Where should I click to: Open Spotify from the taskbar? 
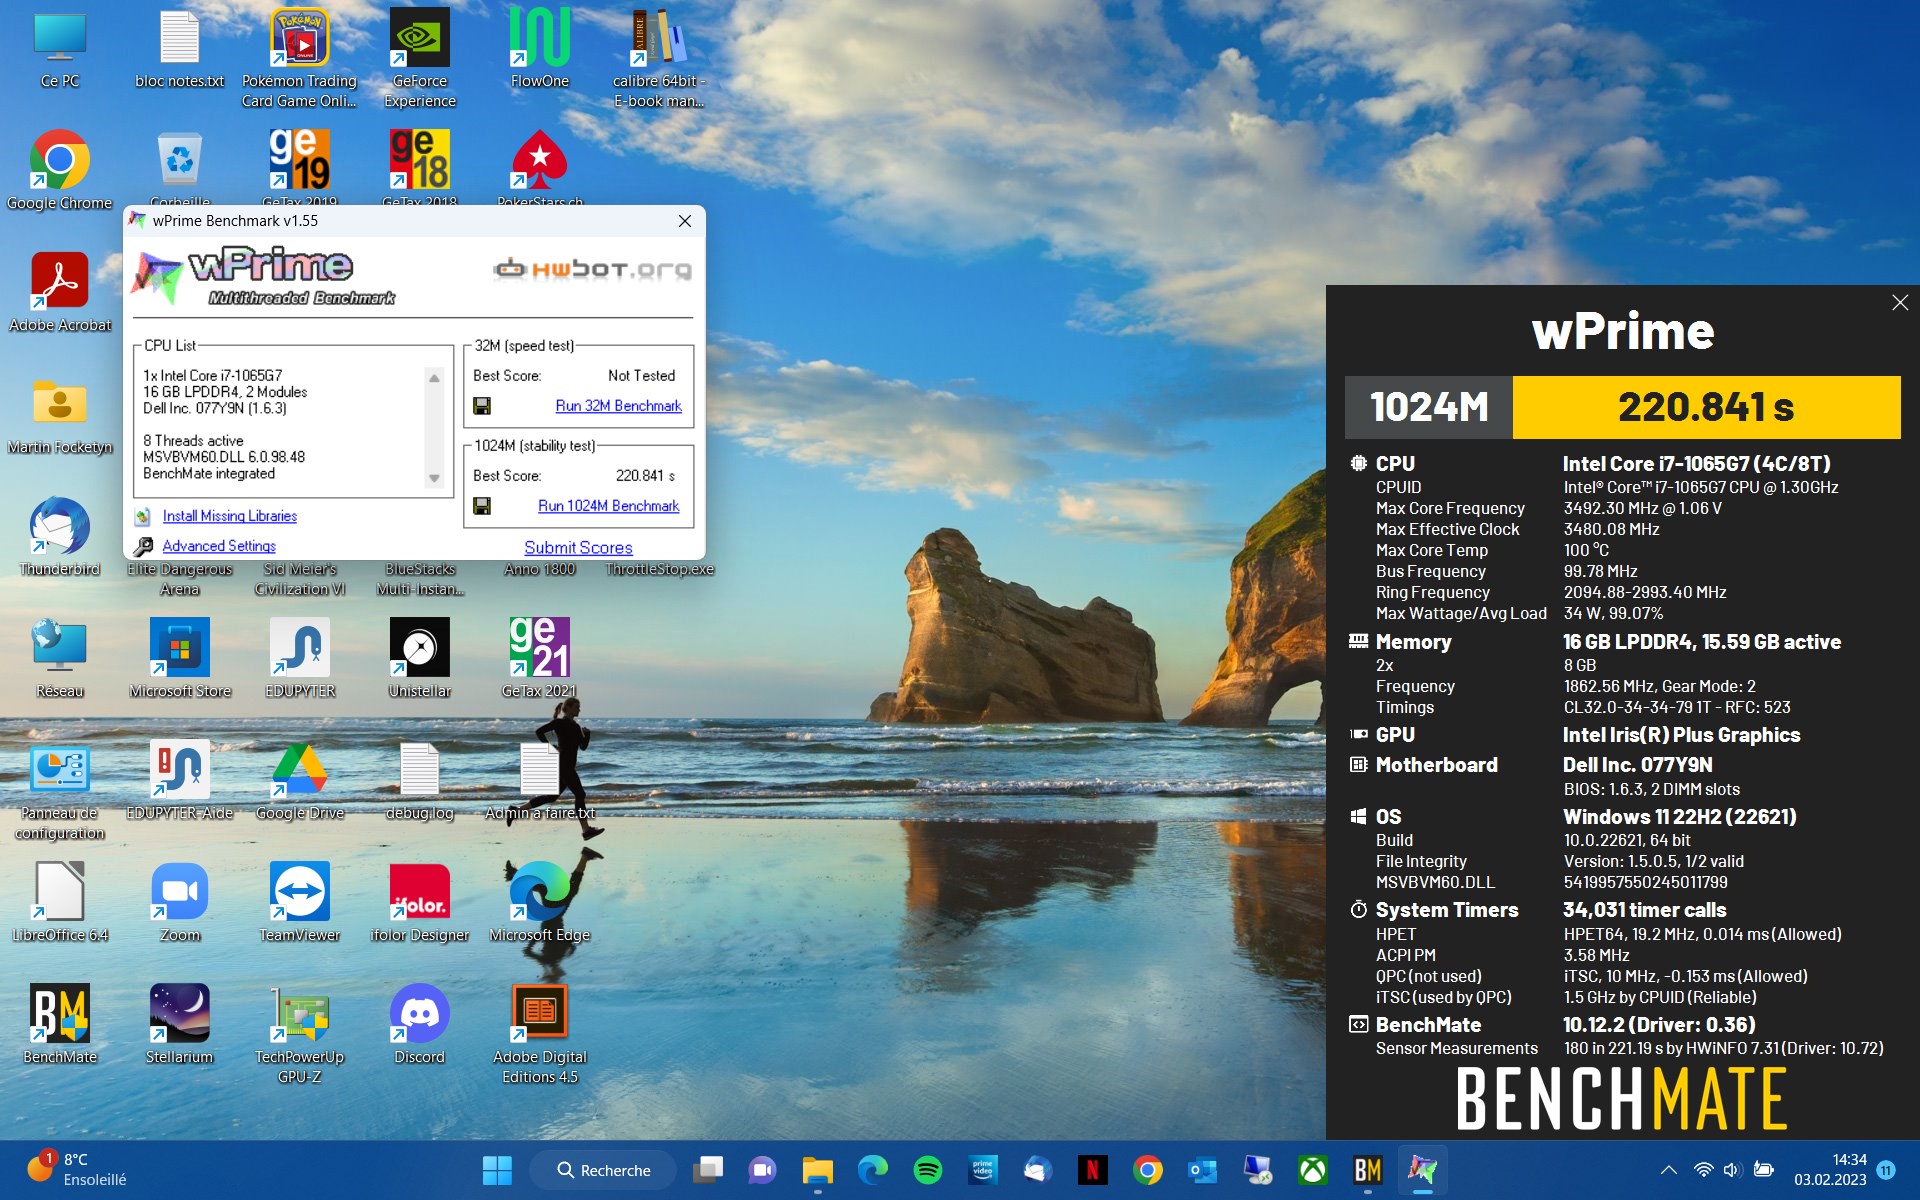click(x=928, y=1170)
